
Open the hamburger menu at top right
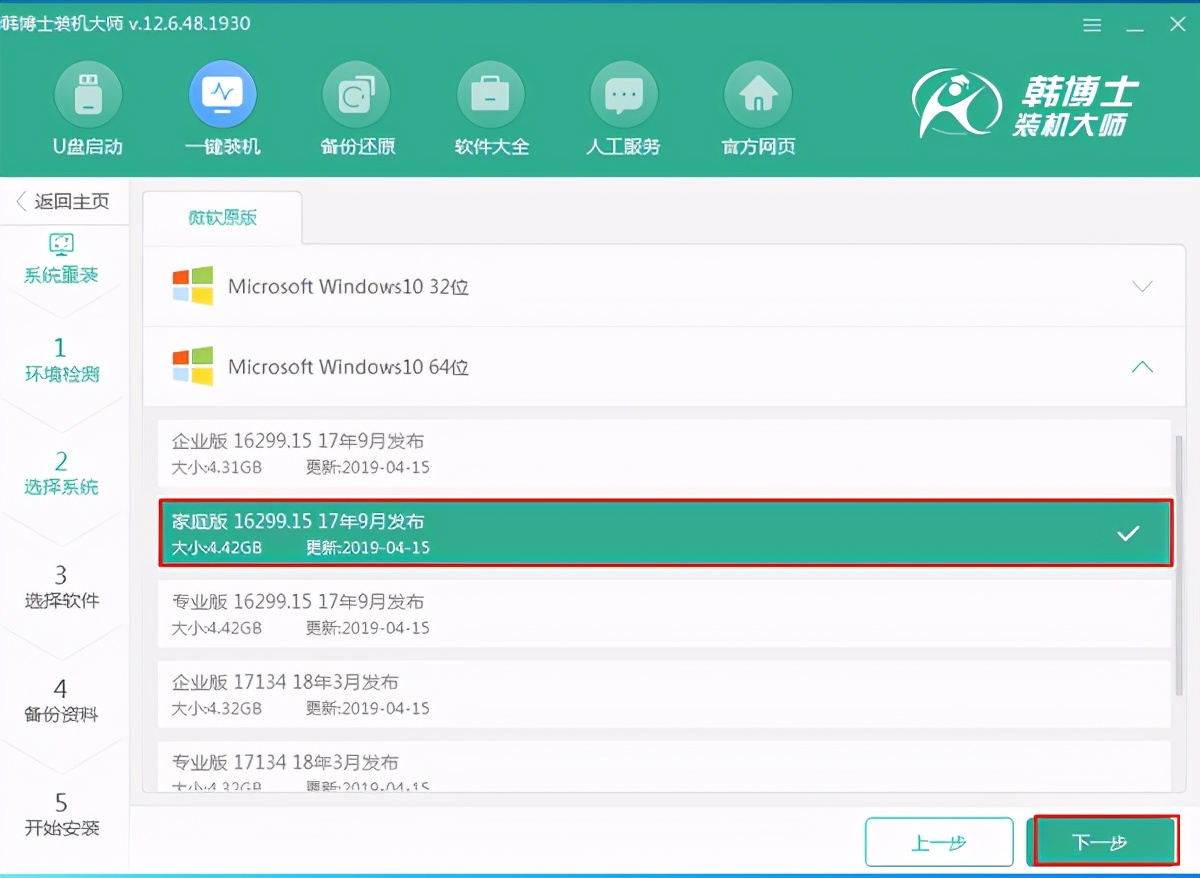(1092, 25)
